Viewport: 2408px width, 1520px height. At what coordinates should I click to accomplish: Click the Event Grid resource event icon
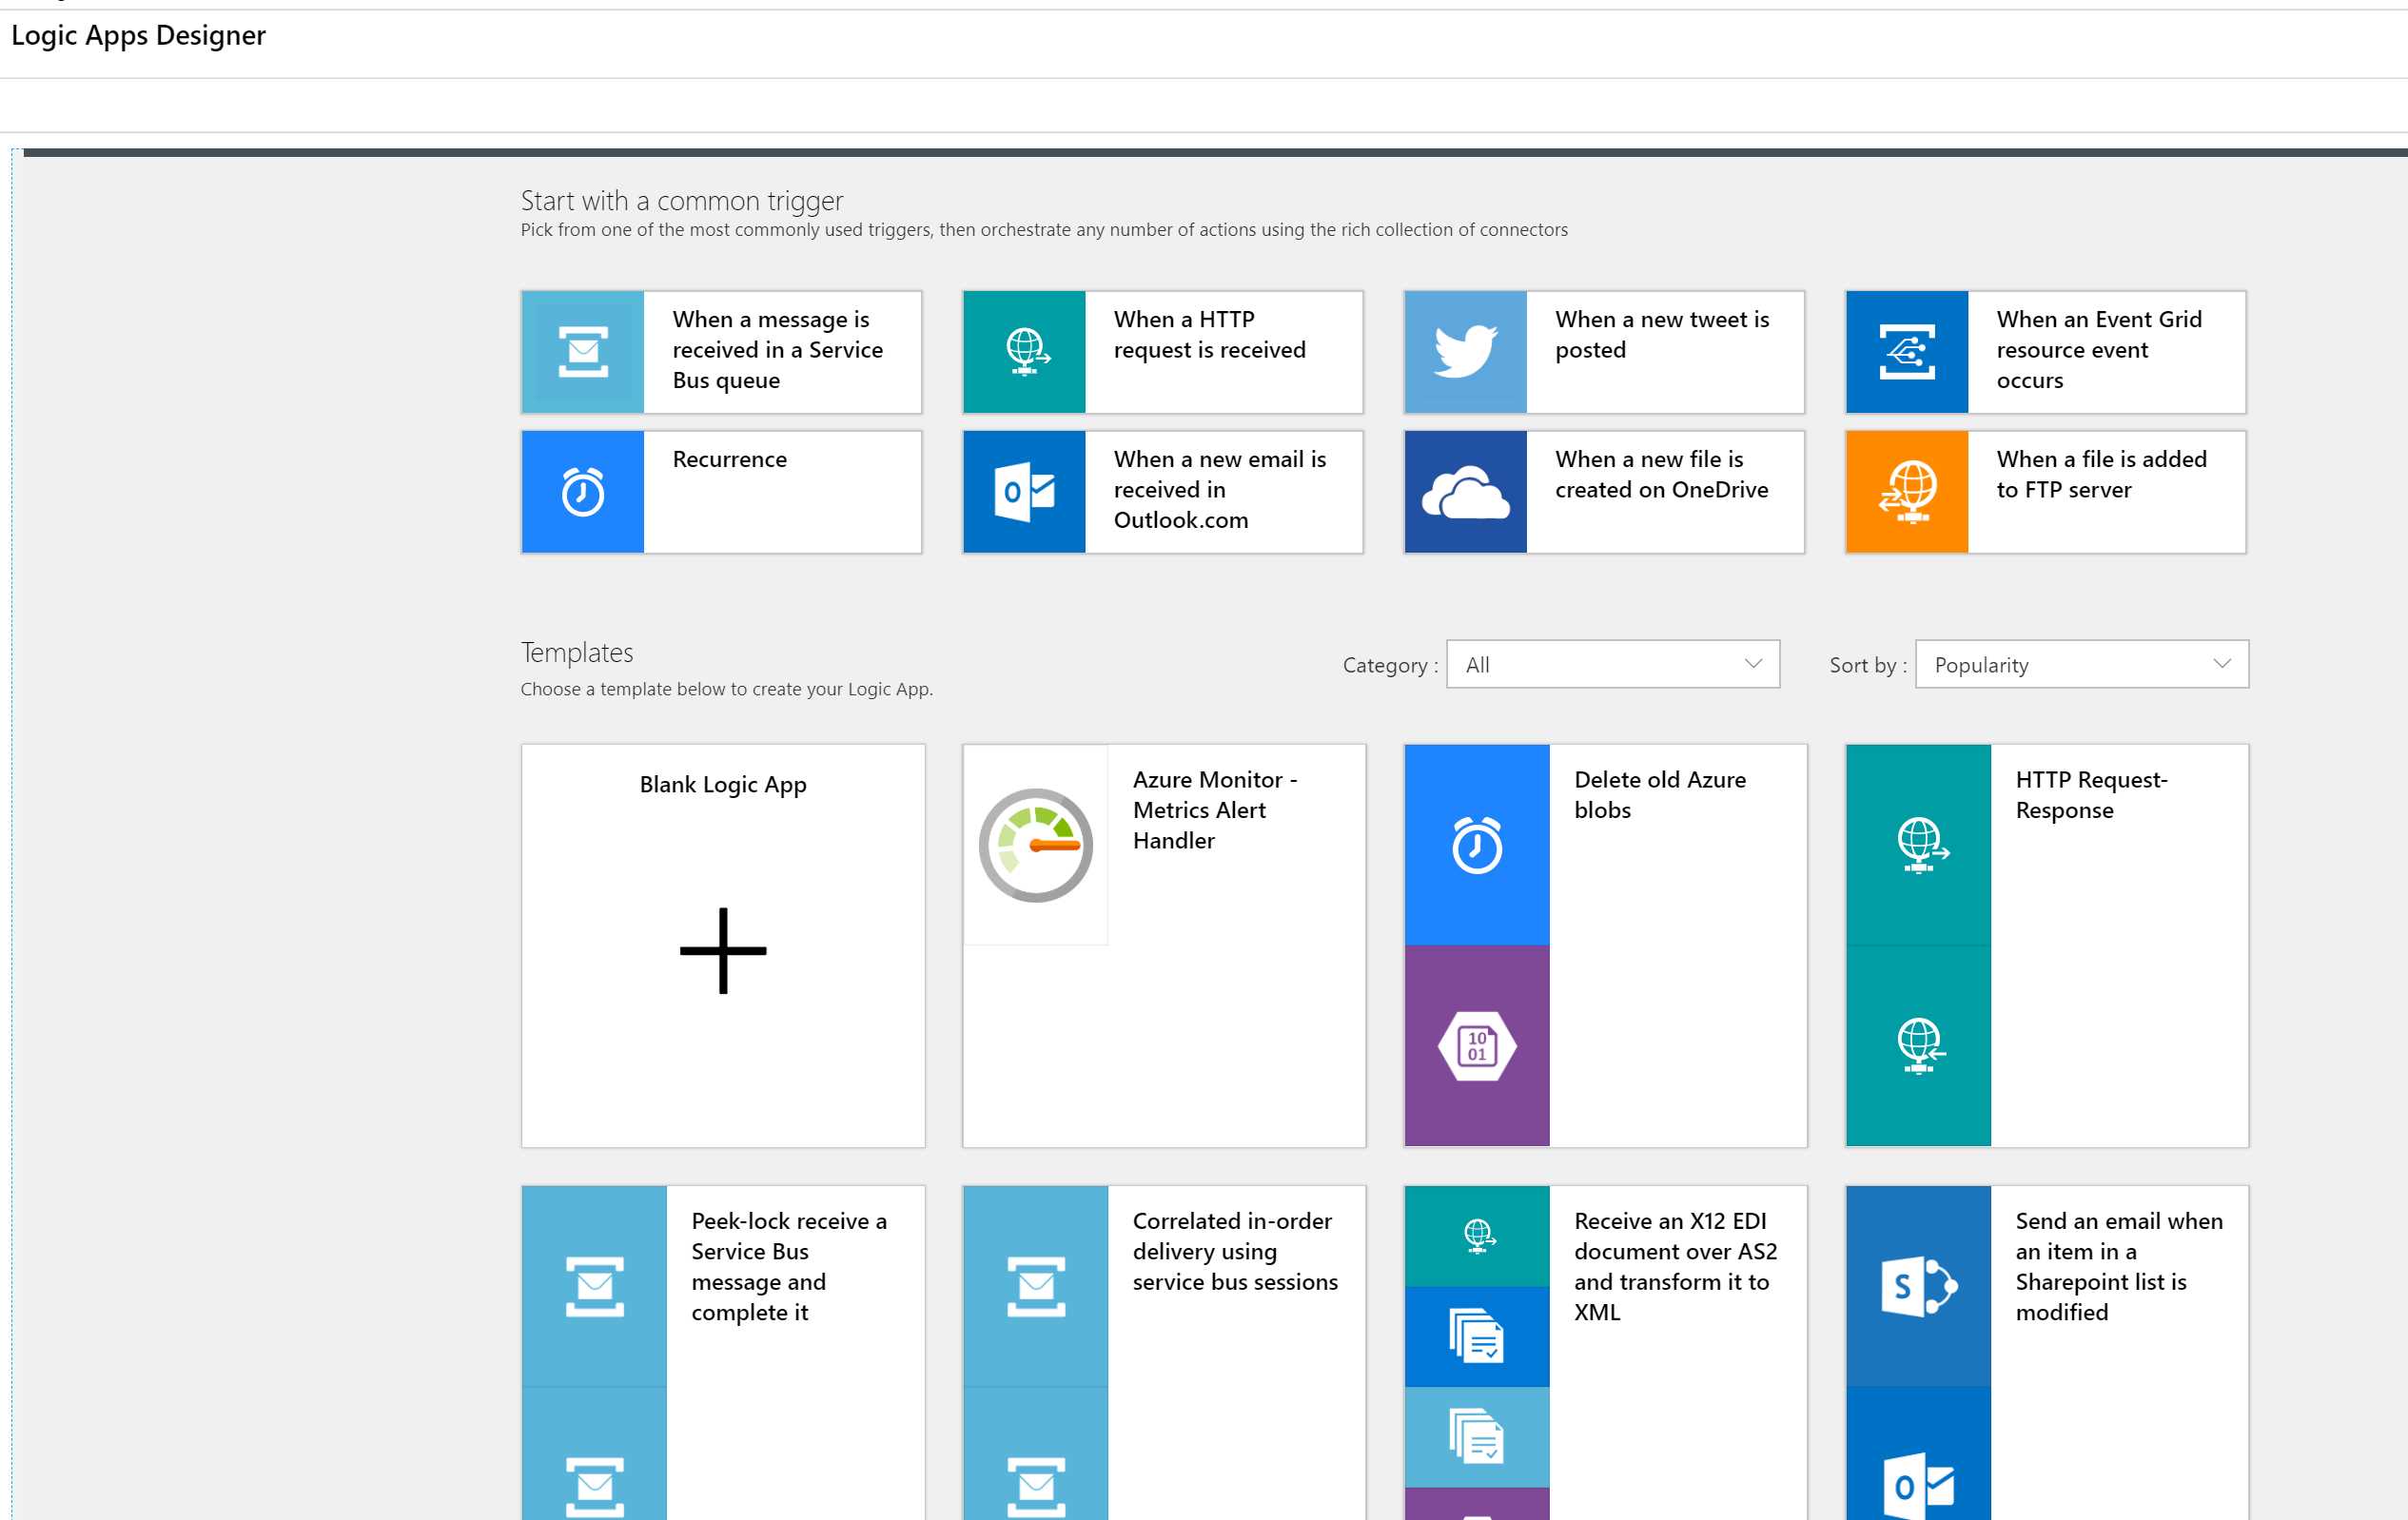(1906, 351)
